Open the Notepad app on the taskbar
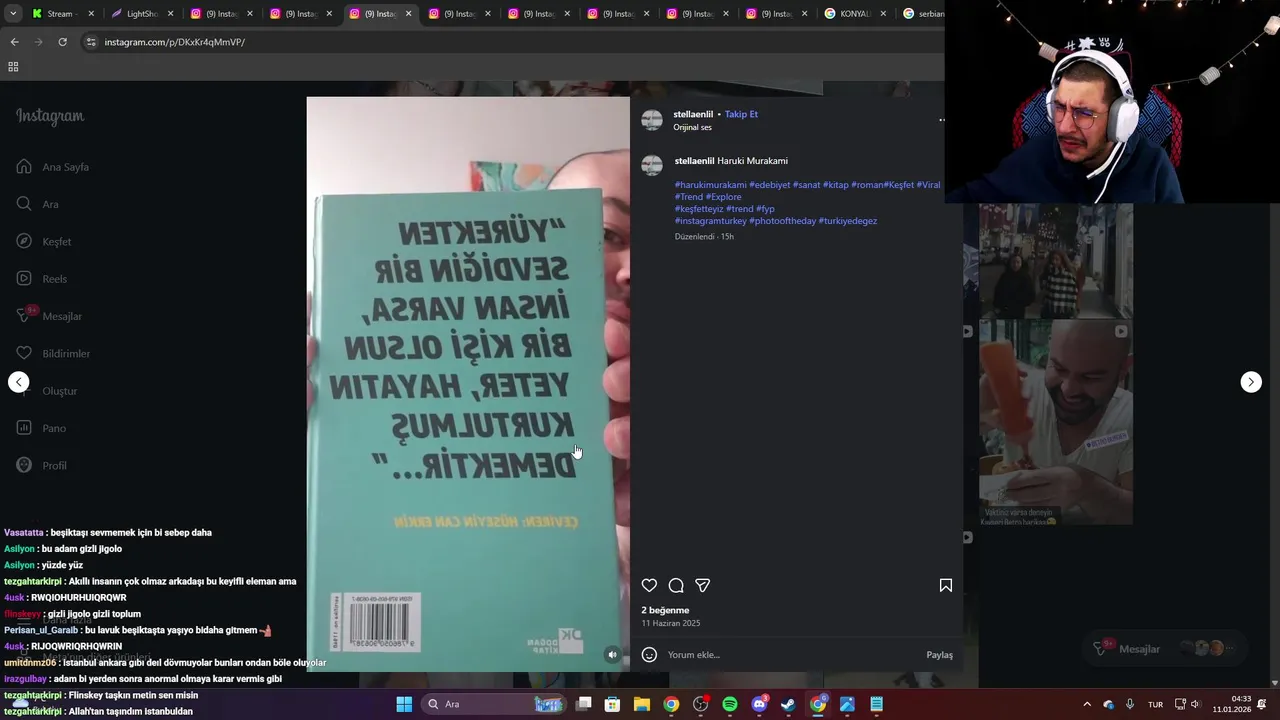This screenshot has height=720, width=1280. 876,704
